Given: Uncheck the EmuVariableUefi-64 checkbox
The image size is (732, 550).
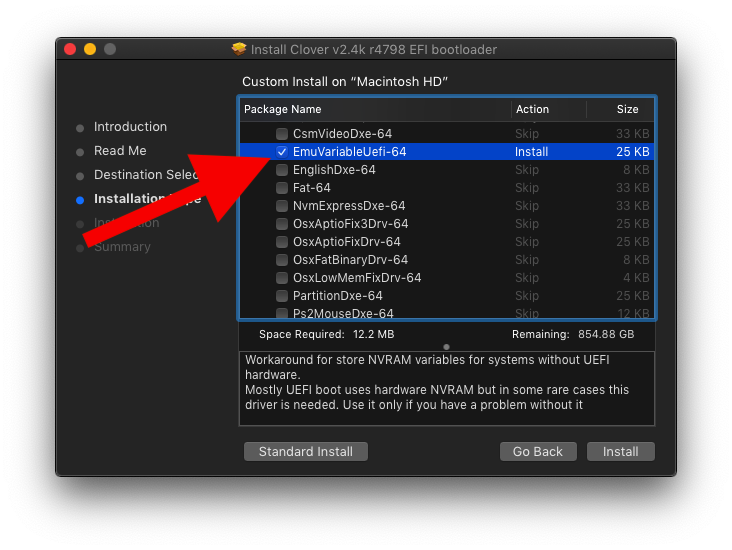Looking at the screenshot, I should 282,152.
